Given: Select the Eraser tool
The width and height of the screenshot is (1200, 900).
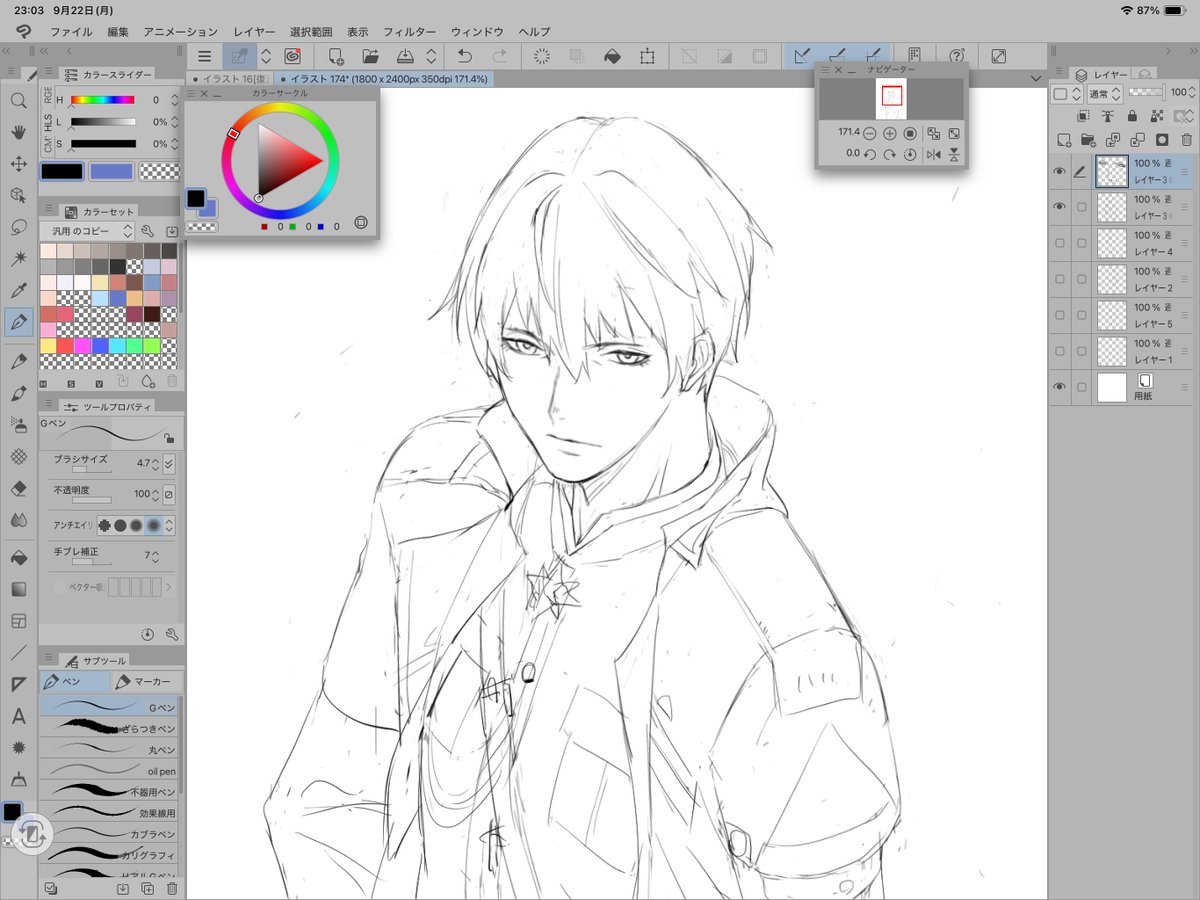Looking at the screenshot, I should (18, 488).
